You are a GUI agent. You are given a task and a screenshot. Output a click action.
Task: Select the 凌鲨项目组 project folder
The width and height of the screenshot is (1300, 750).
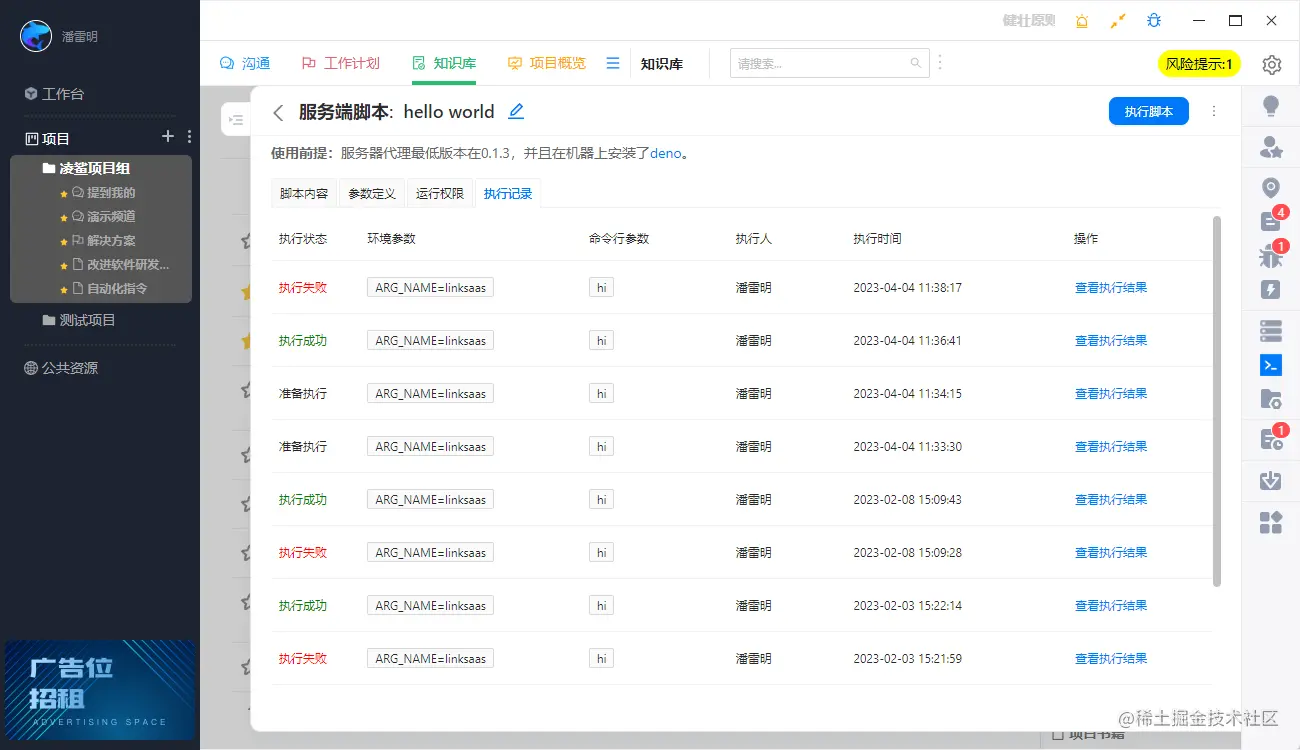(x=86, y=168)
